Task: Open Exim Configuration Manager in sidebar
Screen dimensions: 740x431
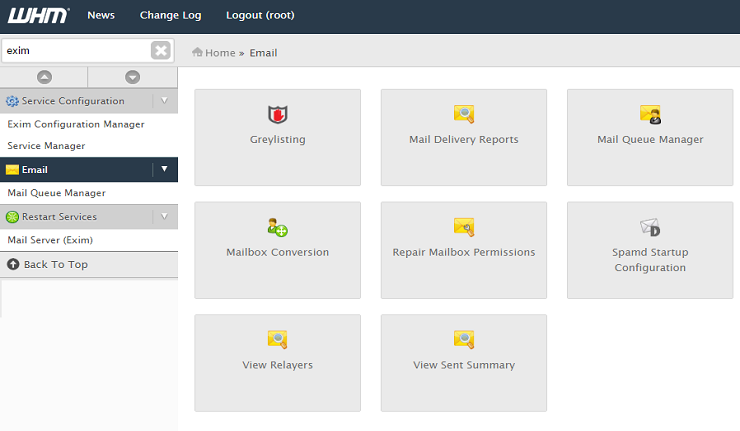Action: (76, 124)
